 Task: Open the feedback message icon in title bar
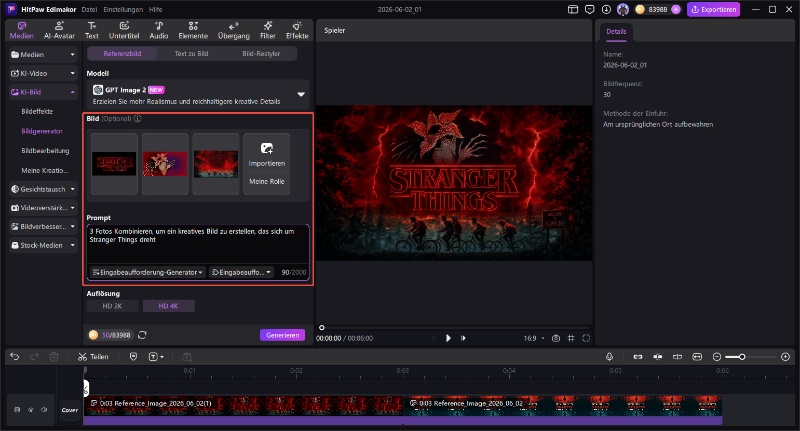(x=590, y=9)
